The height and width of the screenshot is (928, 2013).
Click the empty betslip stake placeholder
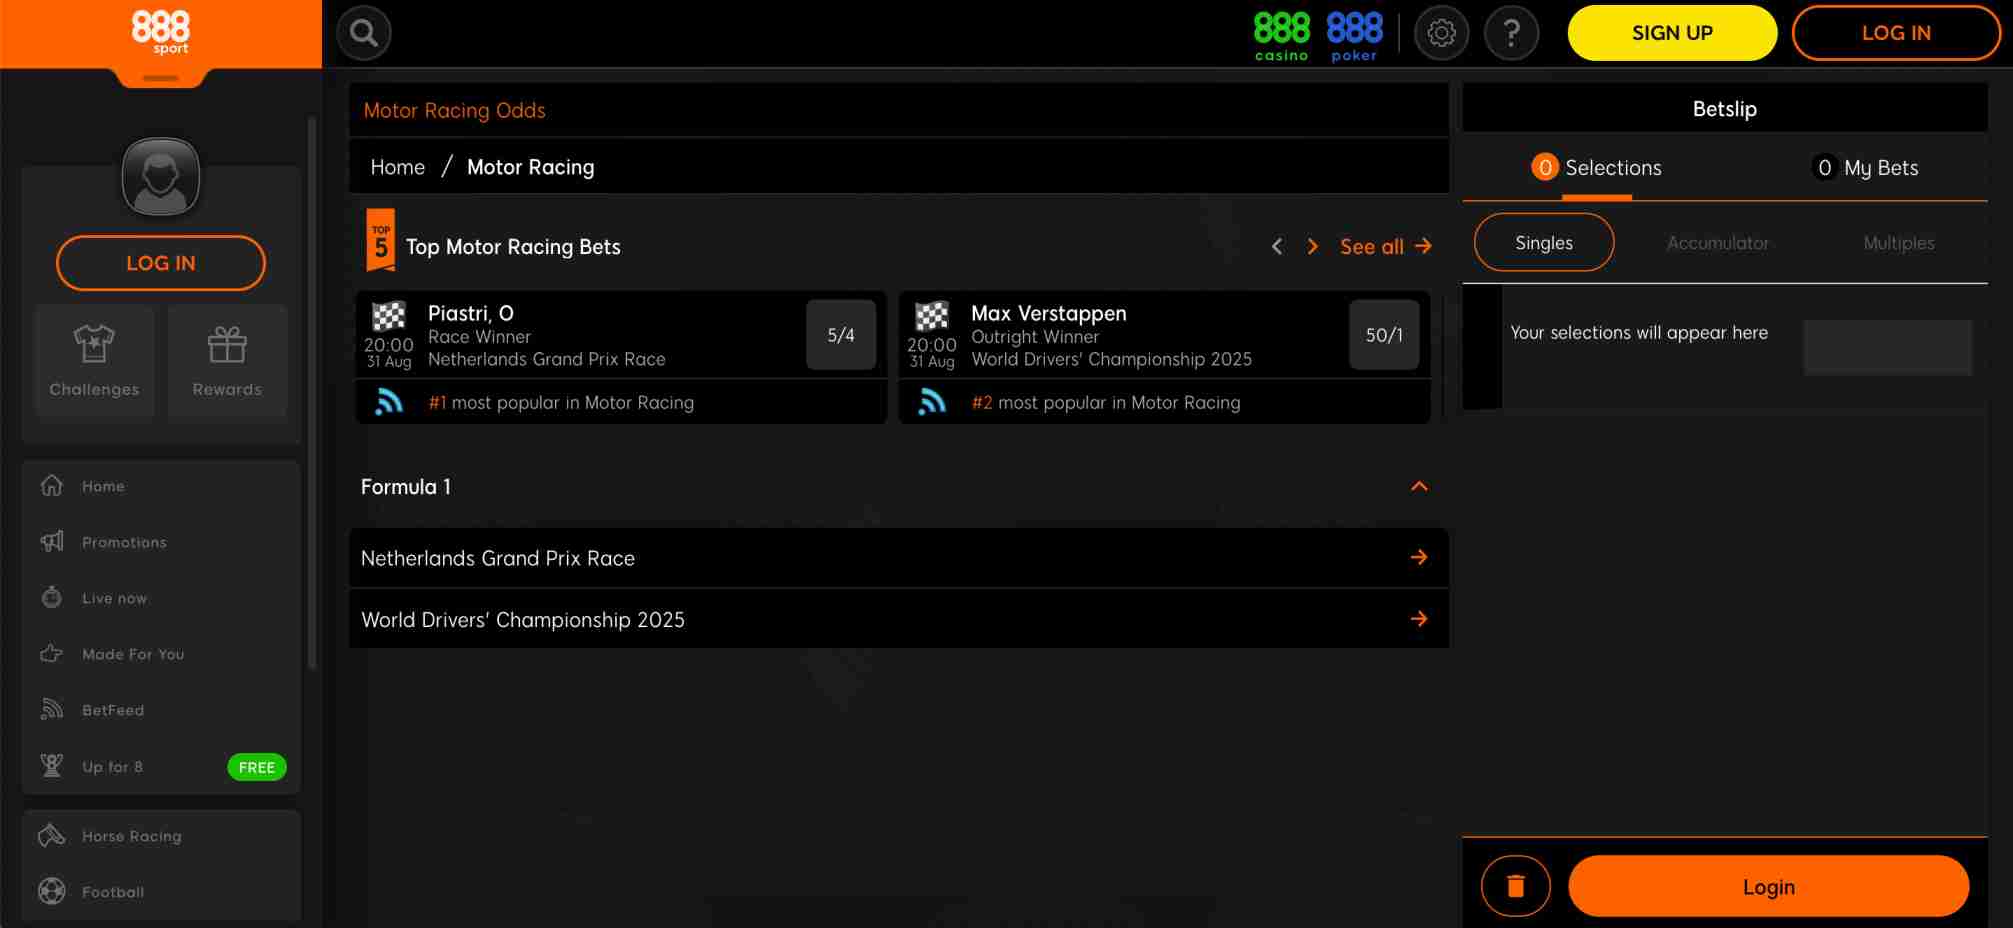1888,347
